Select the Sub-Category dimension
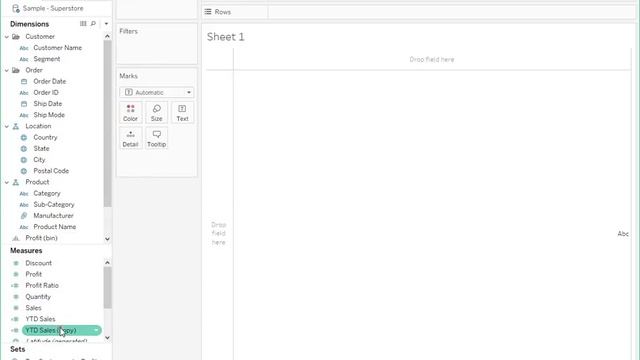640x360 pixels. [x=54, y=204]
